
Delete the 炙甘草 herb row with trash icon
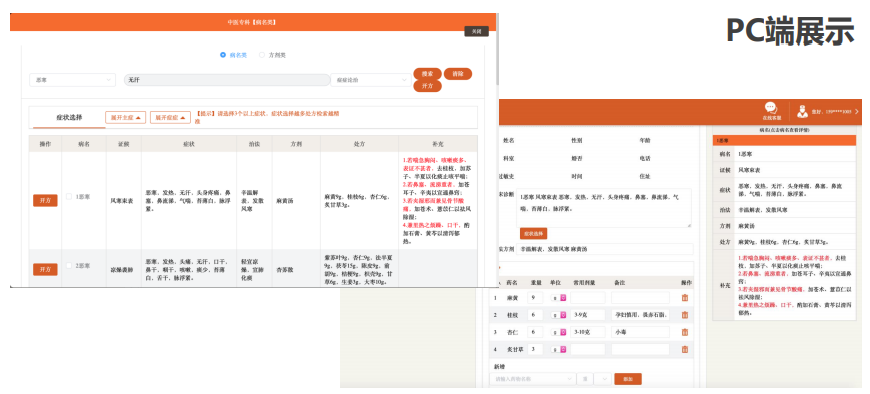click(685, 349)
